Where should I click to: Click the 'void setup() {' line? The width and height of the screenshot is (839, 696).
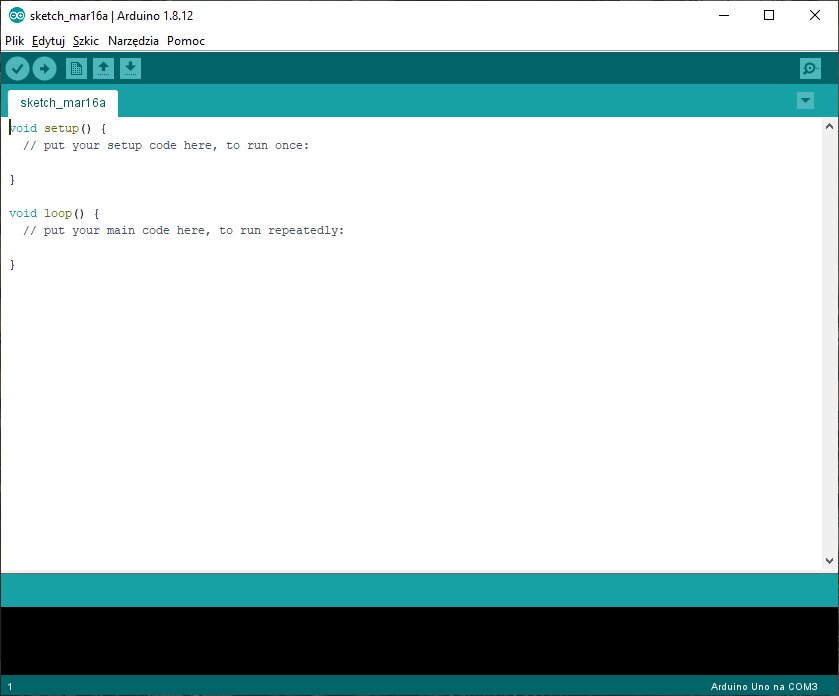pos(58,128)
